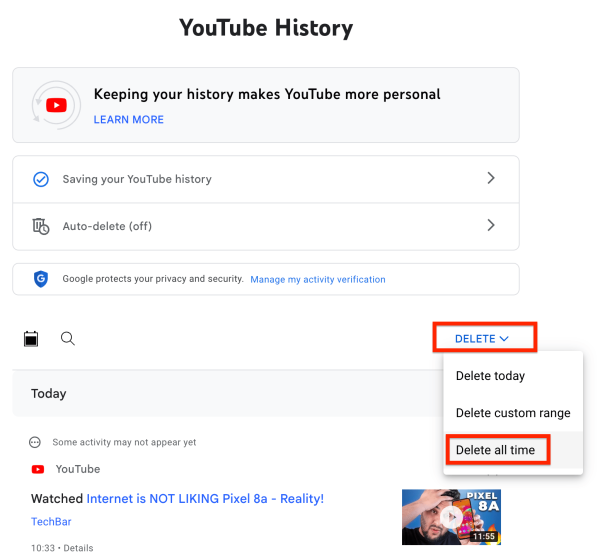Click the pending activity ellipsis icon
The width and height of the screenshot is (600, 559).
click(x=35, y=442)
